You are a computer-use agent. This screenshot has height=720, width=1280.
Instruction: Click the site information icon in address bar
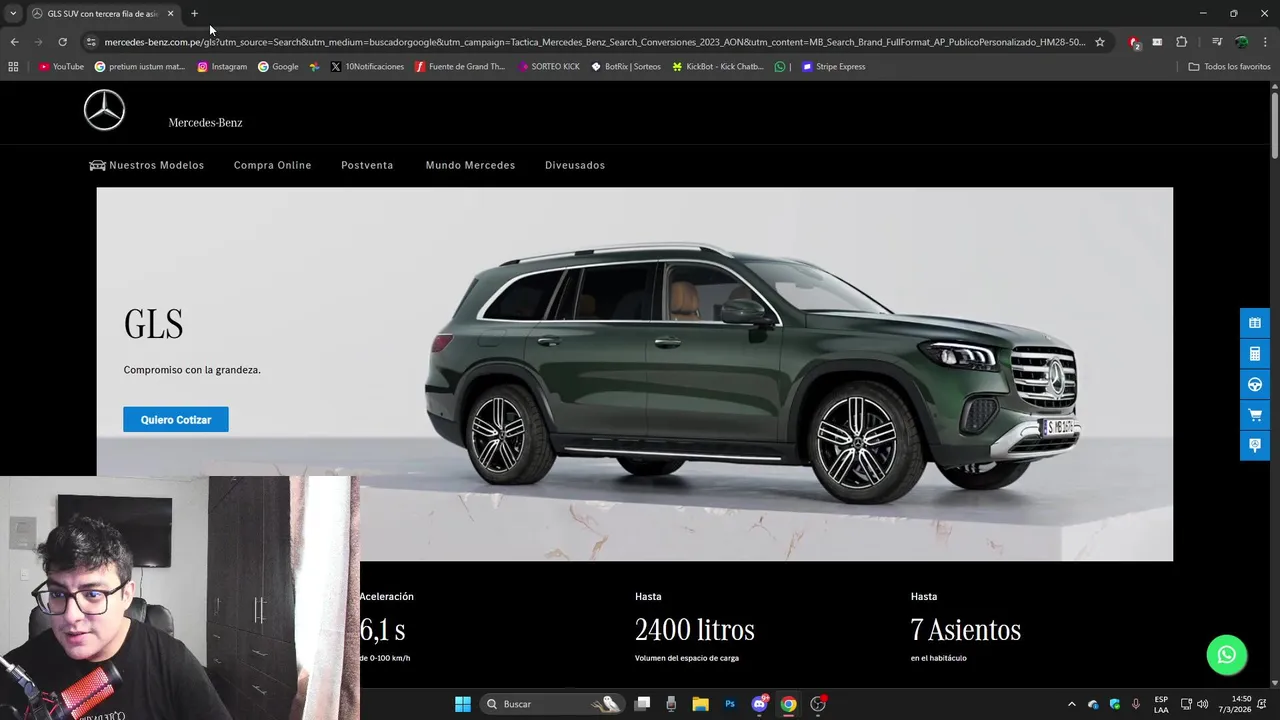pos(91,42)
